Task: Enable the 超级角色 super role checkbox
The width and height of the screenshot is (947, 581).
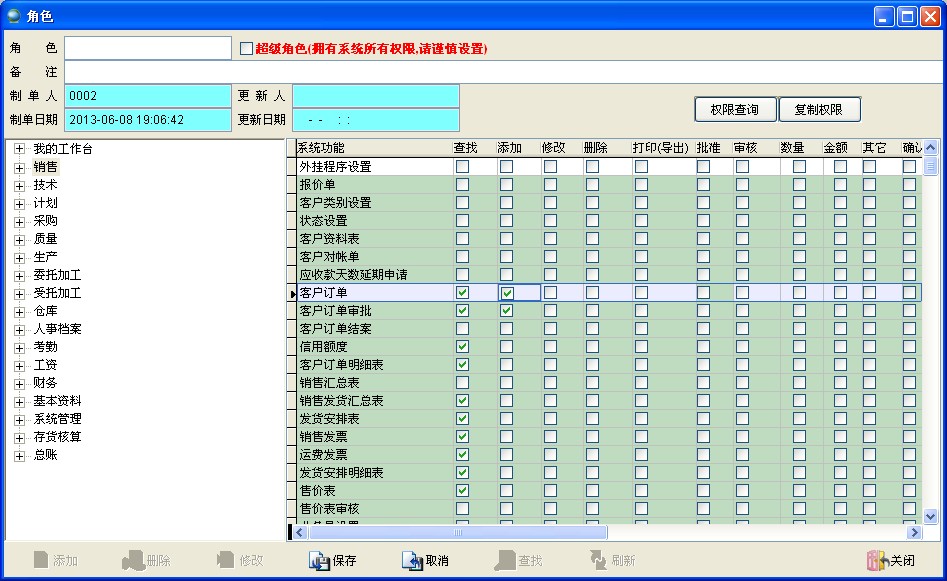Action: (x=247, y=48)
